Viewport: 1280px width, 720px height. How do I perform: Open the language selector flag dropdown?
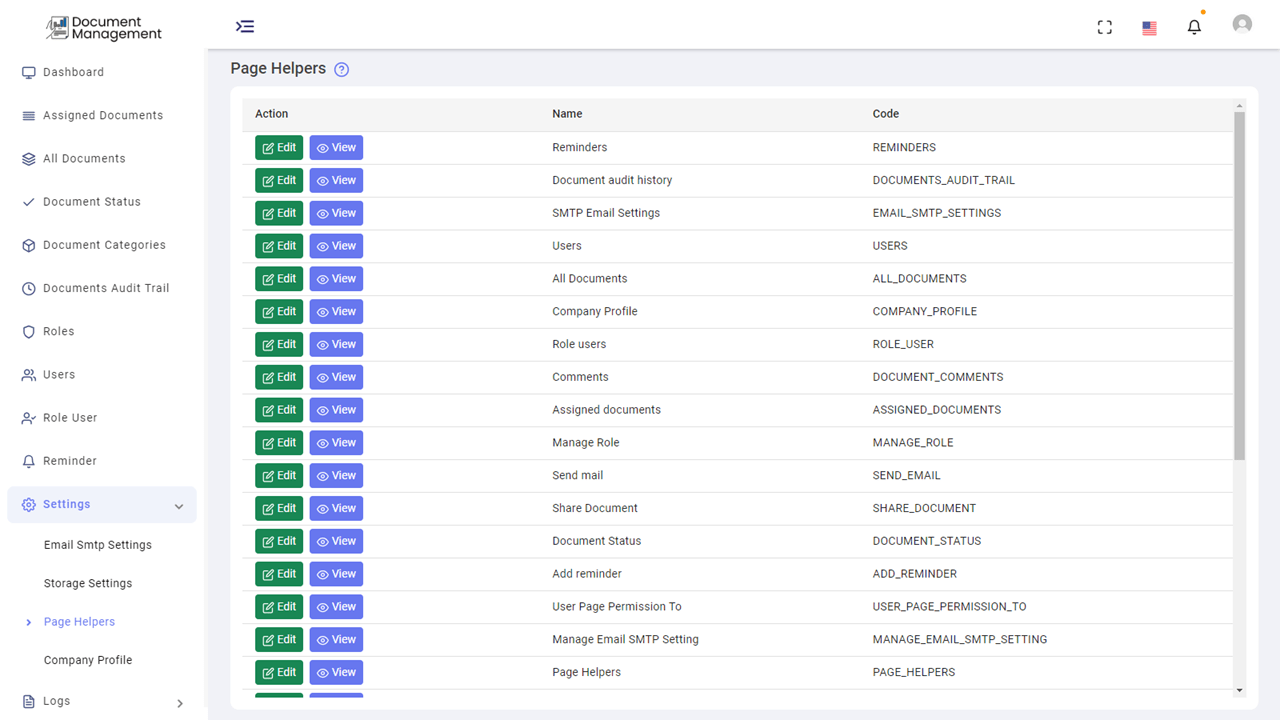pyautogui.click(x=1148, y=28)
